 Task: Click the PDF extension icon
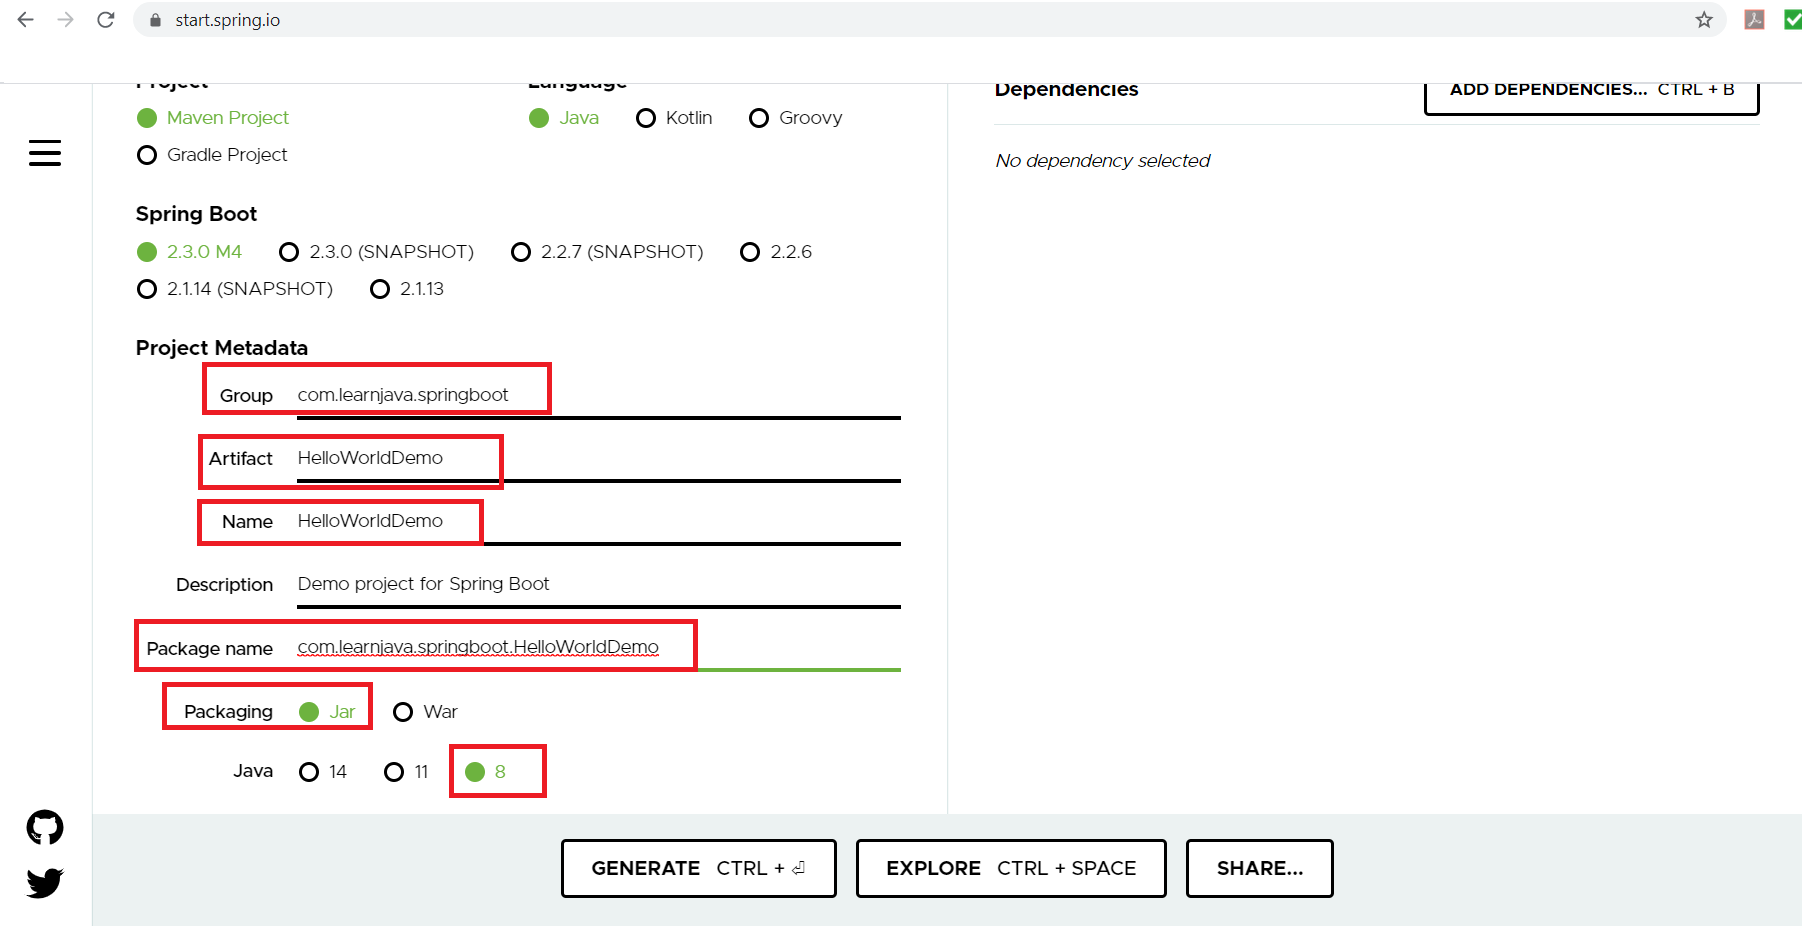1754,20
